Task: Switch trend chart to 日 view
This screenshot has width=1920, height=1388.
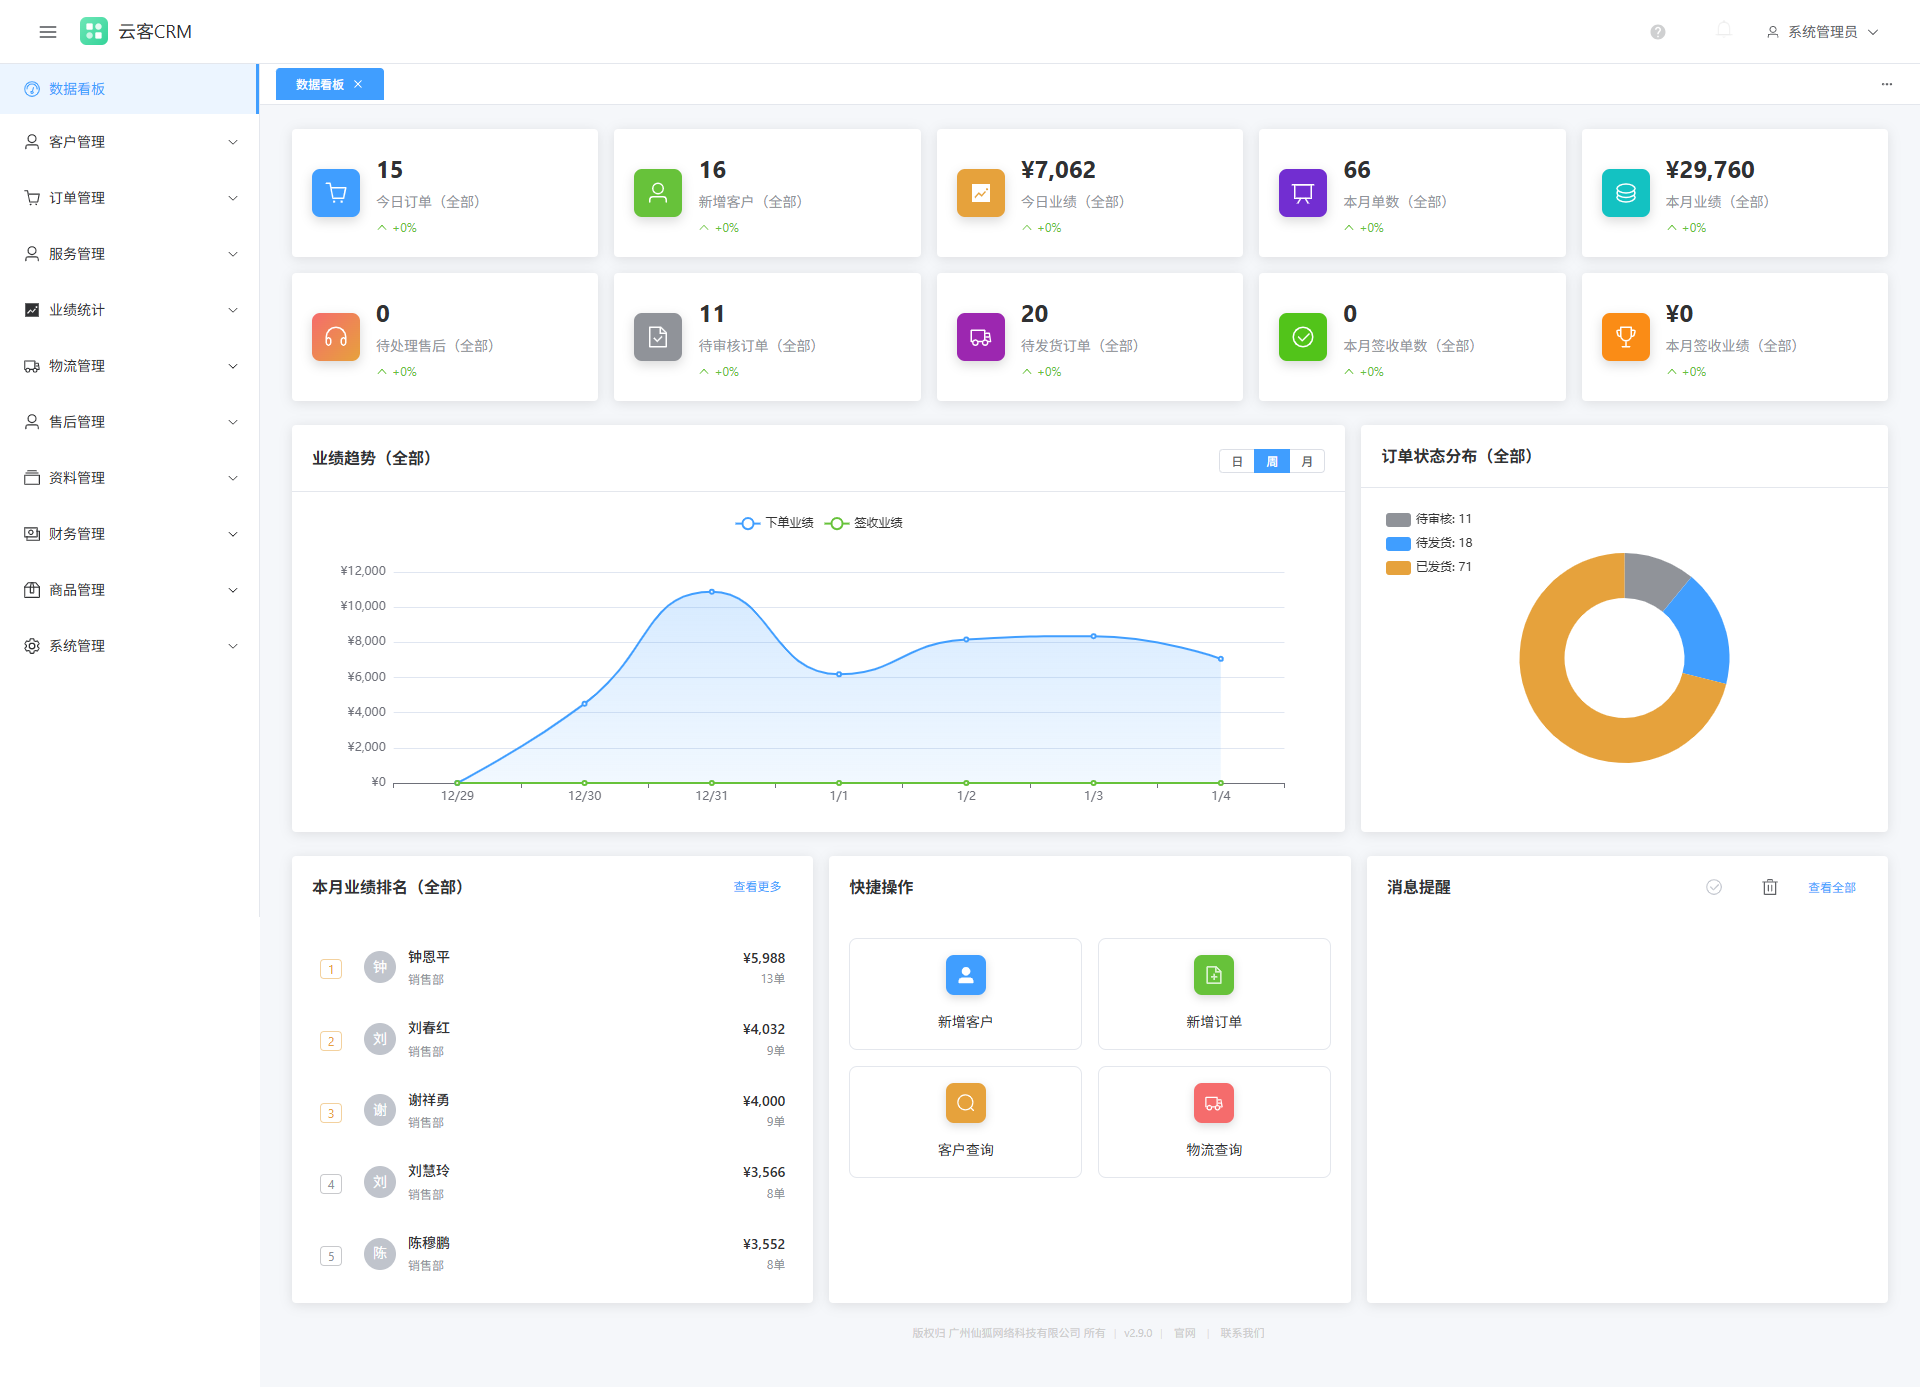Action: tap(1237, 461)
